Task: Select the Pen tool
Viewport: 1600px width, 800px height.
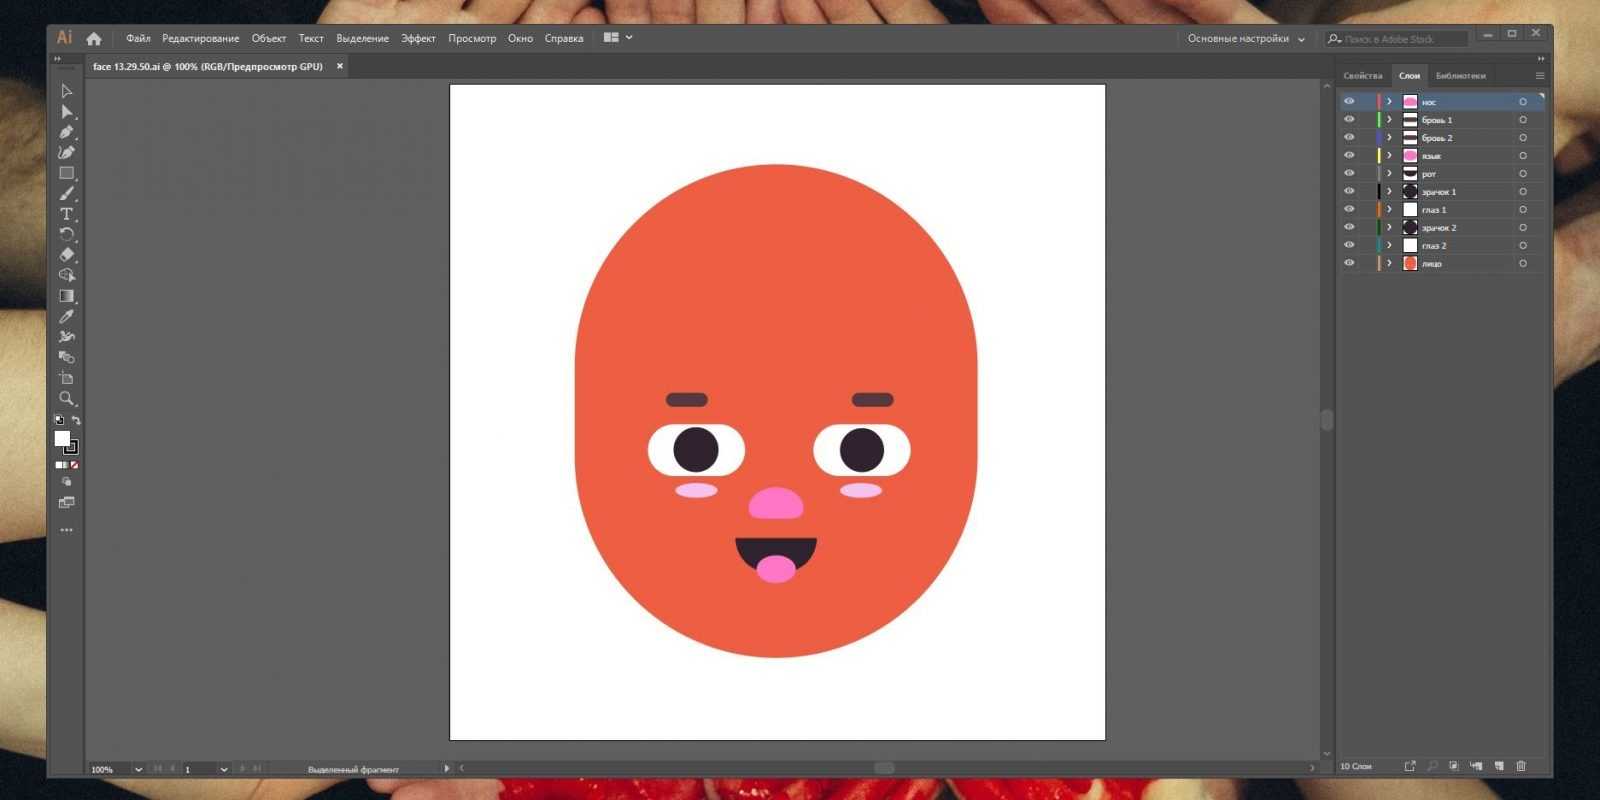Action: coord(67,132)
